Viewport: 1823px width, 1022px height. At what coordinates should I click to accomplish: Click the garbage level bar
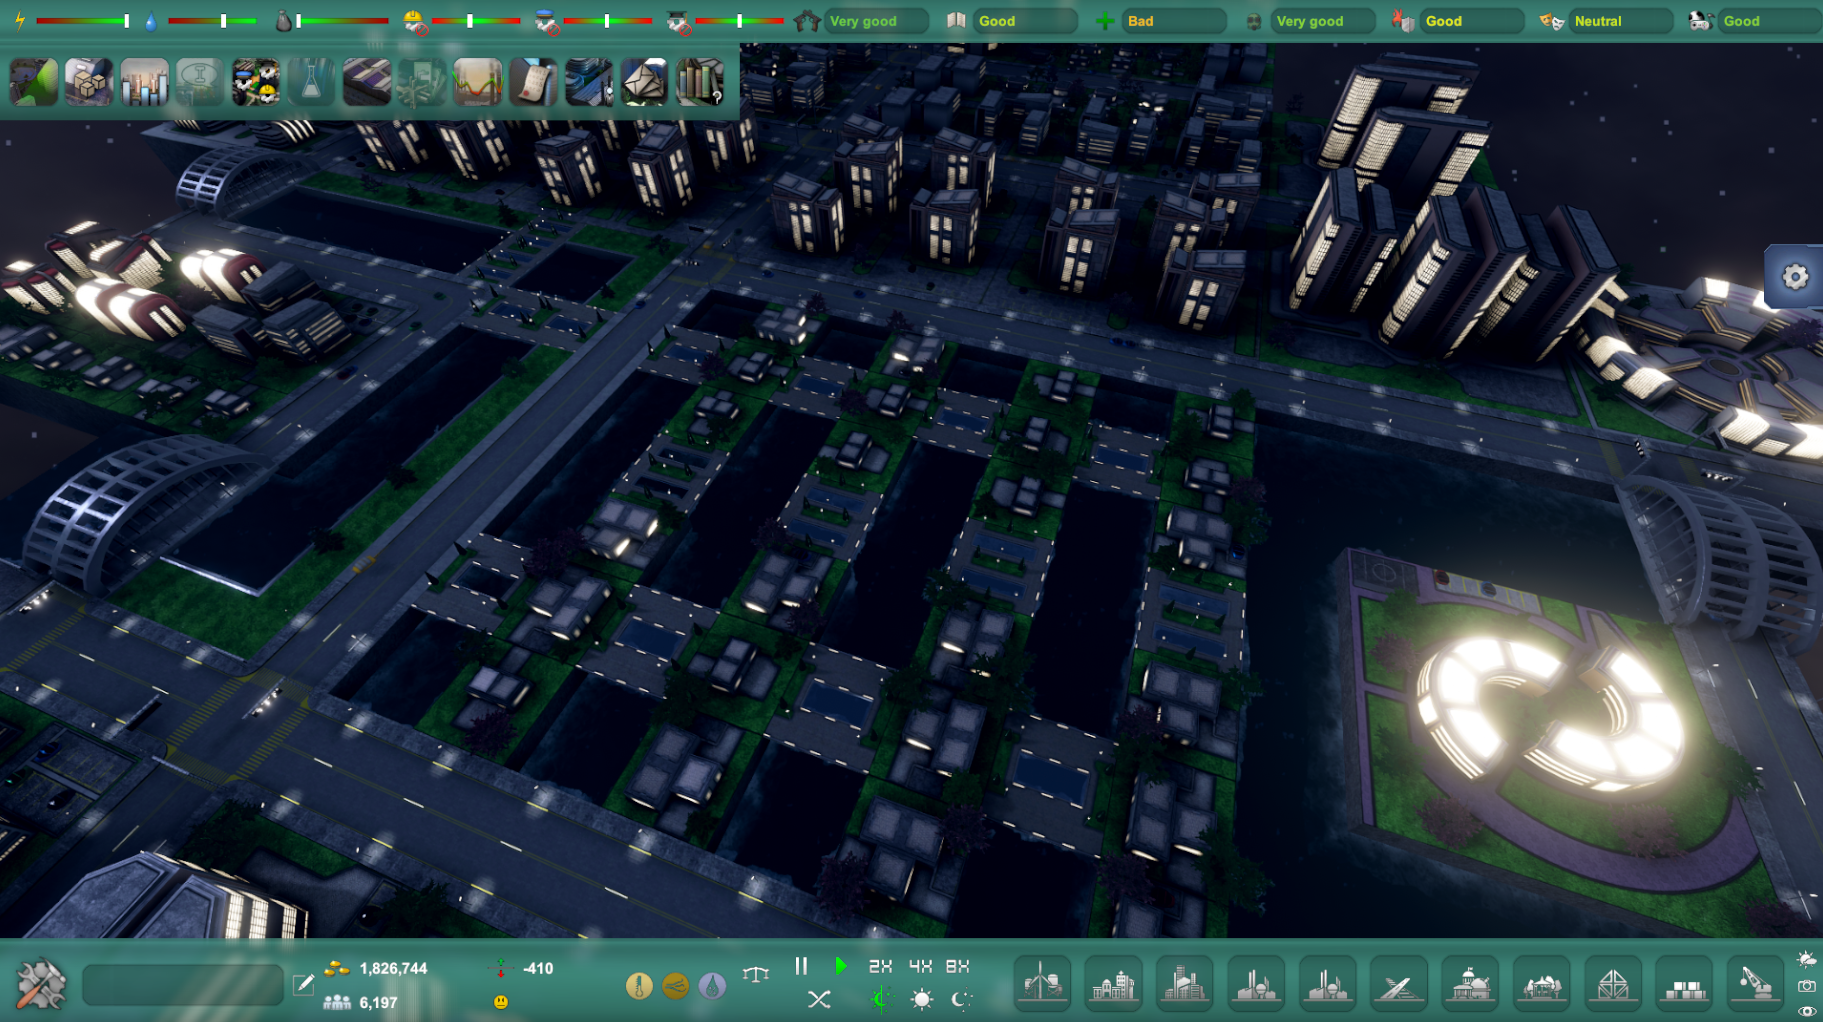click(x=342, y=20)
